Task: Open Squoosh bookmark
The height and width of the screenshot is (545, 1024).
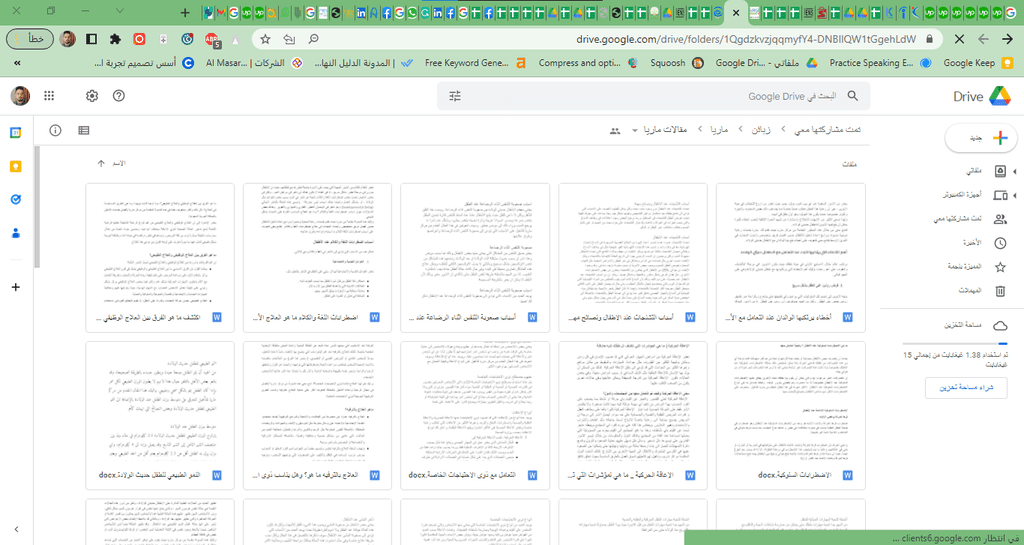Action: pos(676,63)
